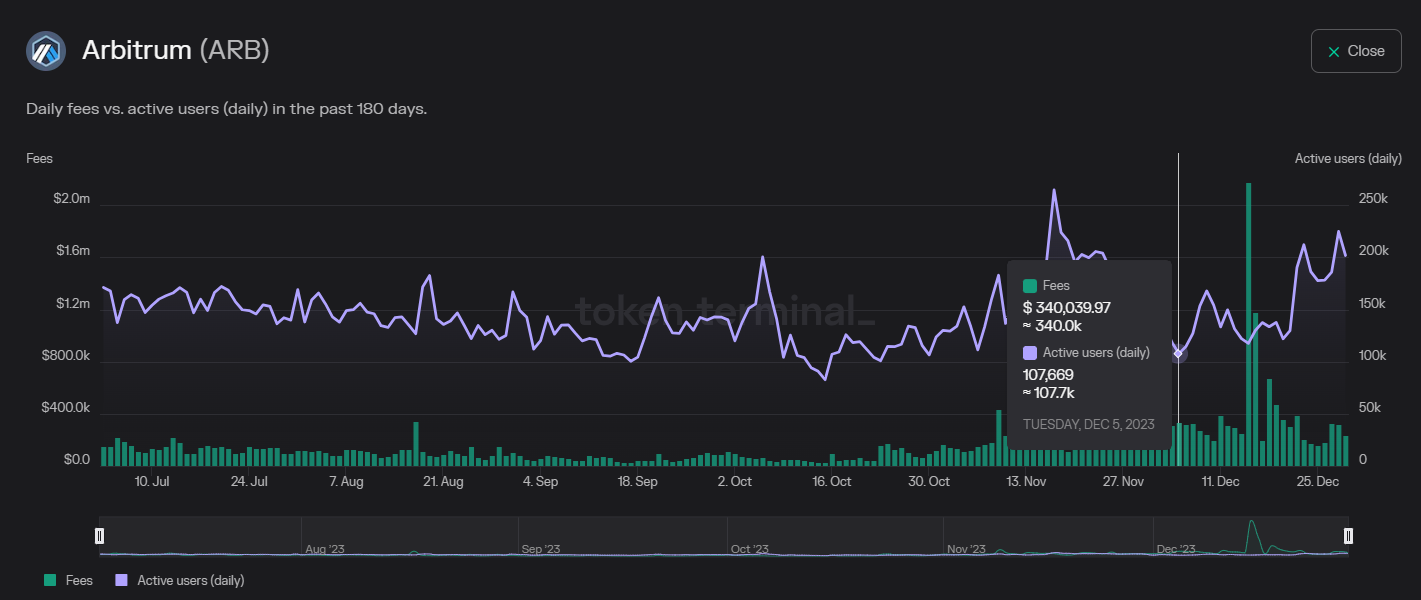Click the '10. Jul' x-axis label
The width and height of the screenshot is (1421, 600).
151,482
